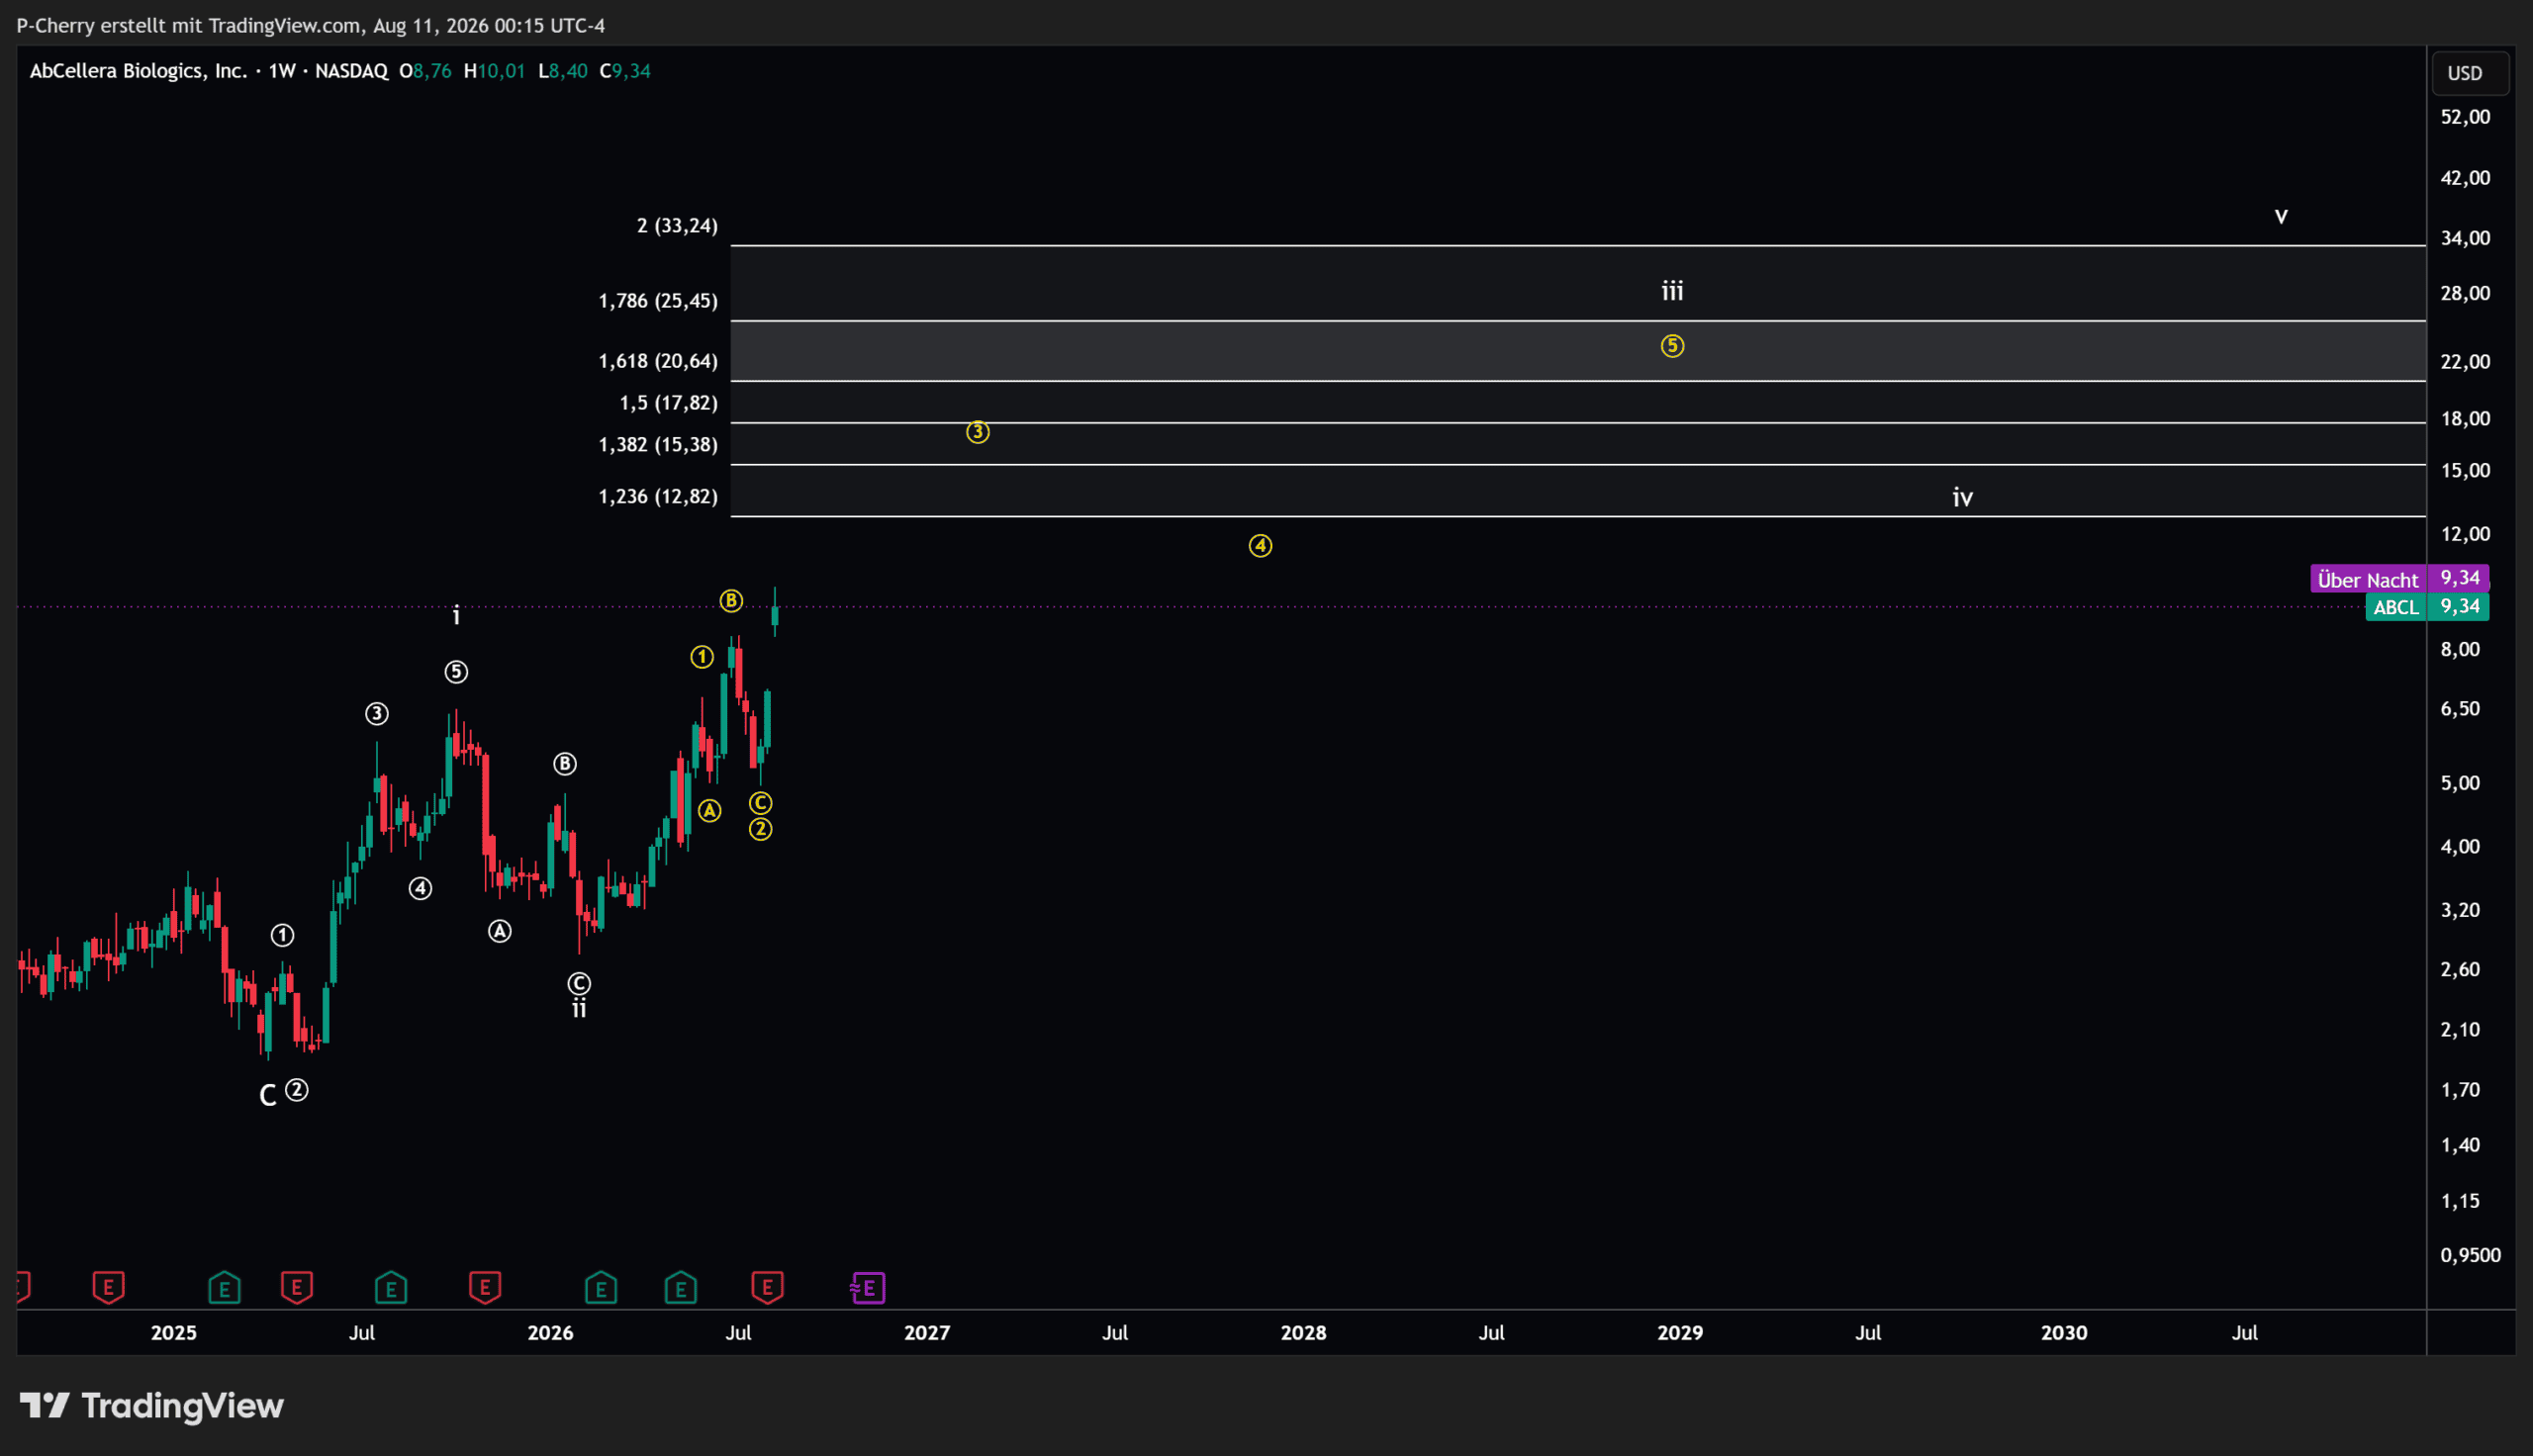Click the large white C wave label
Image resolution: width=2533 pixels, height=1456 pixels.
[x=267, y=1096]
